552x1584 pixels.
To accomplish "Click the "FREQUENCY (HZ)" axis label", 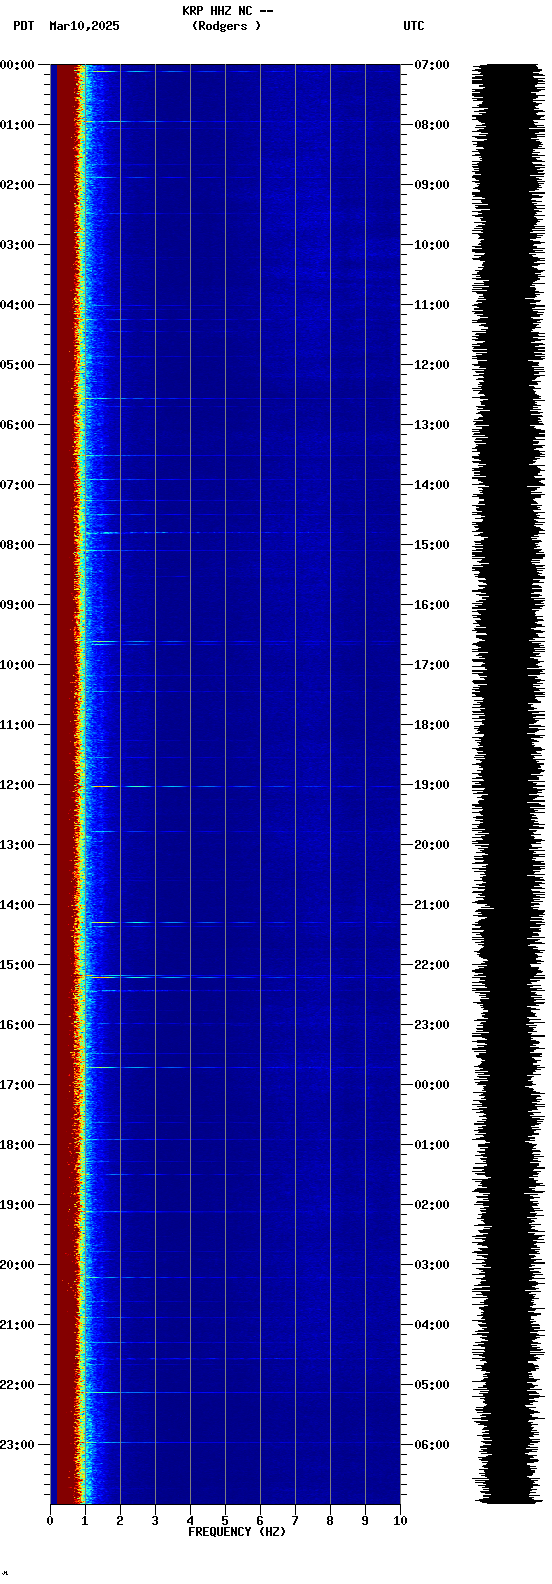I will [237, 1532].
